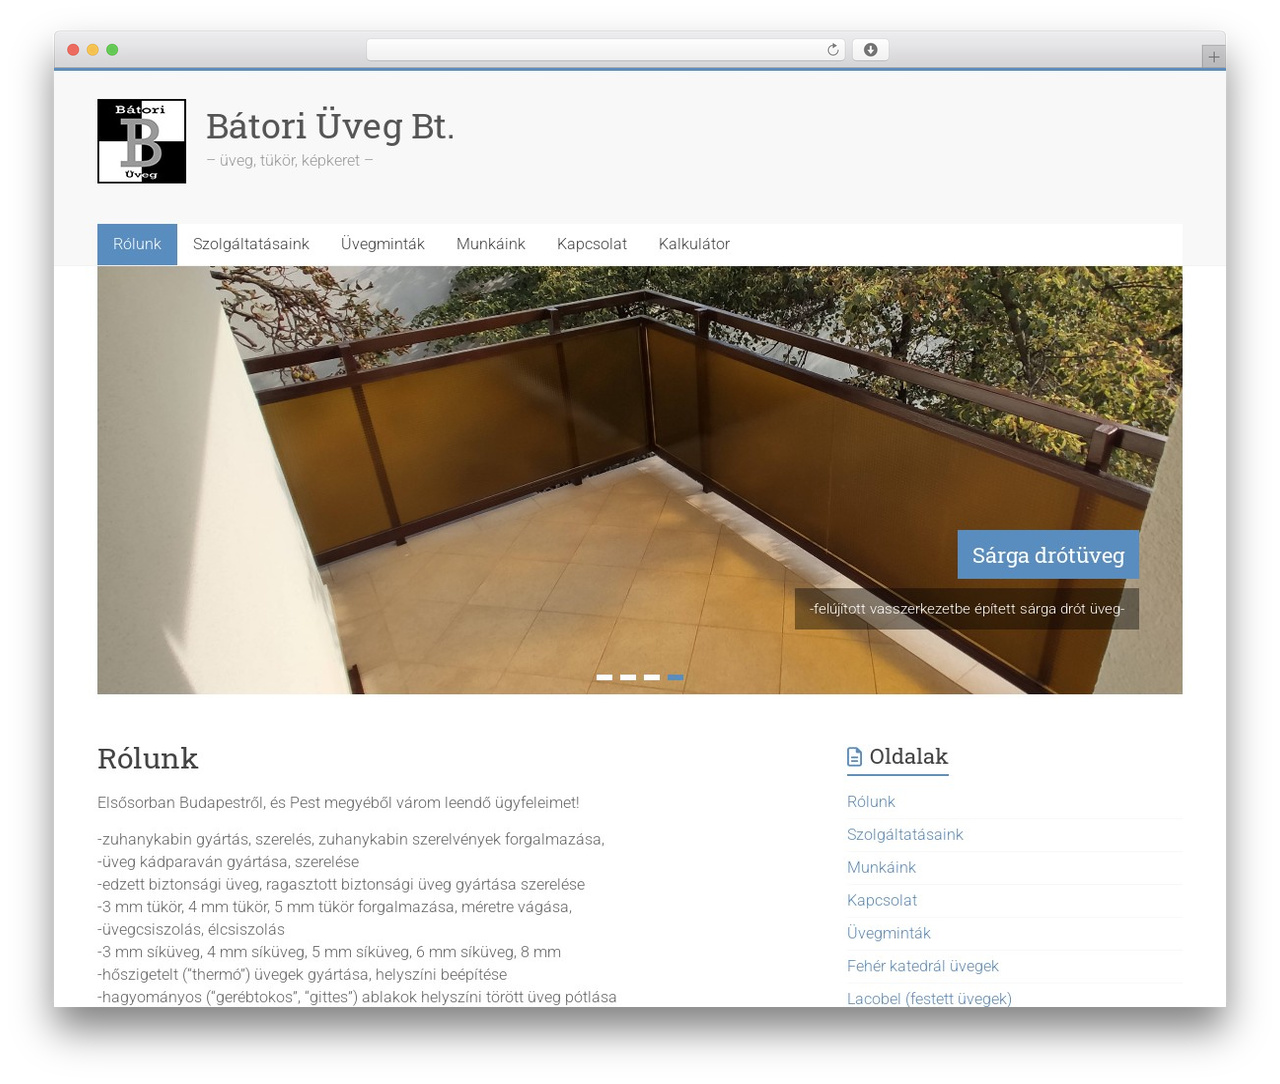Open Munkáink in the navigation bar
1280x1084 pixels.
[491, 244]
